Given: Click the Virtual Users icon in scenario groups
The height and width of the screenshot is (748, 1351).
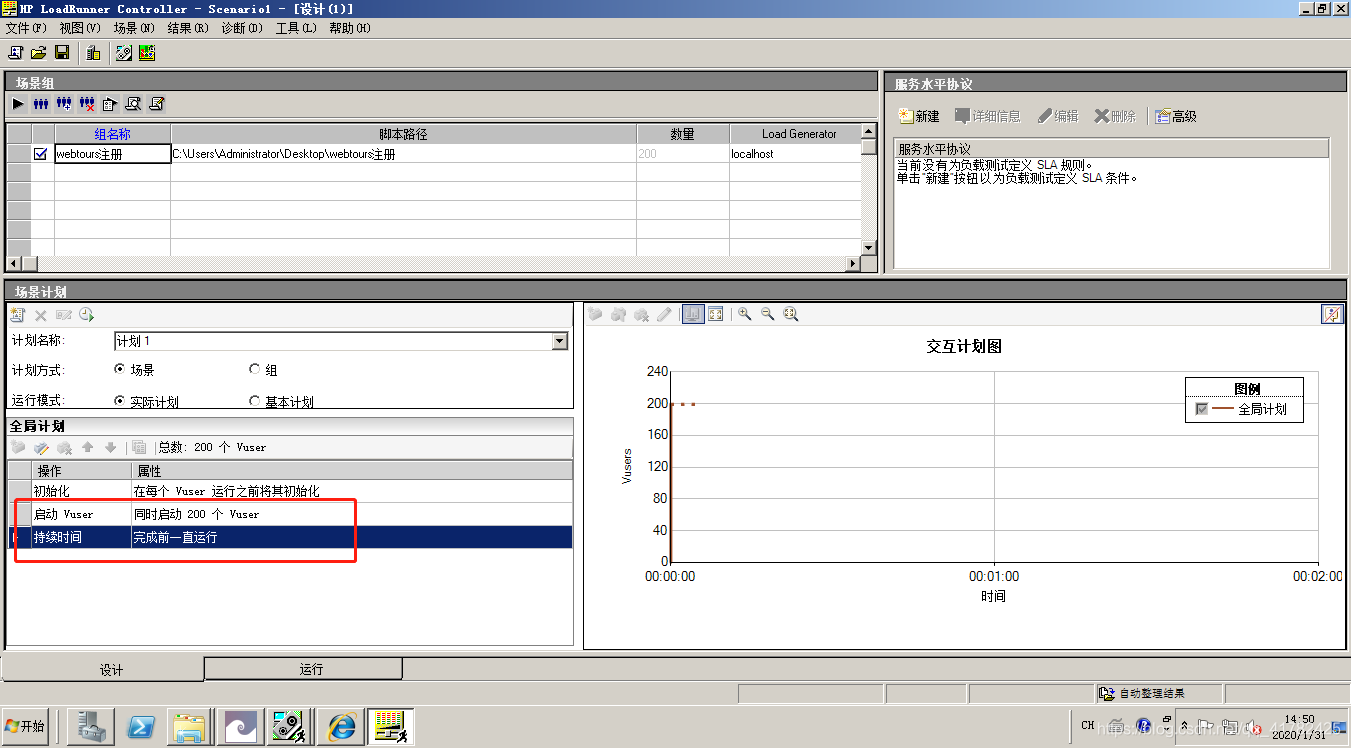Looking at the screenshot, I should 41,103.
